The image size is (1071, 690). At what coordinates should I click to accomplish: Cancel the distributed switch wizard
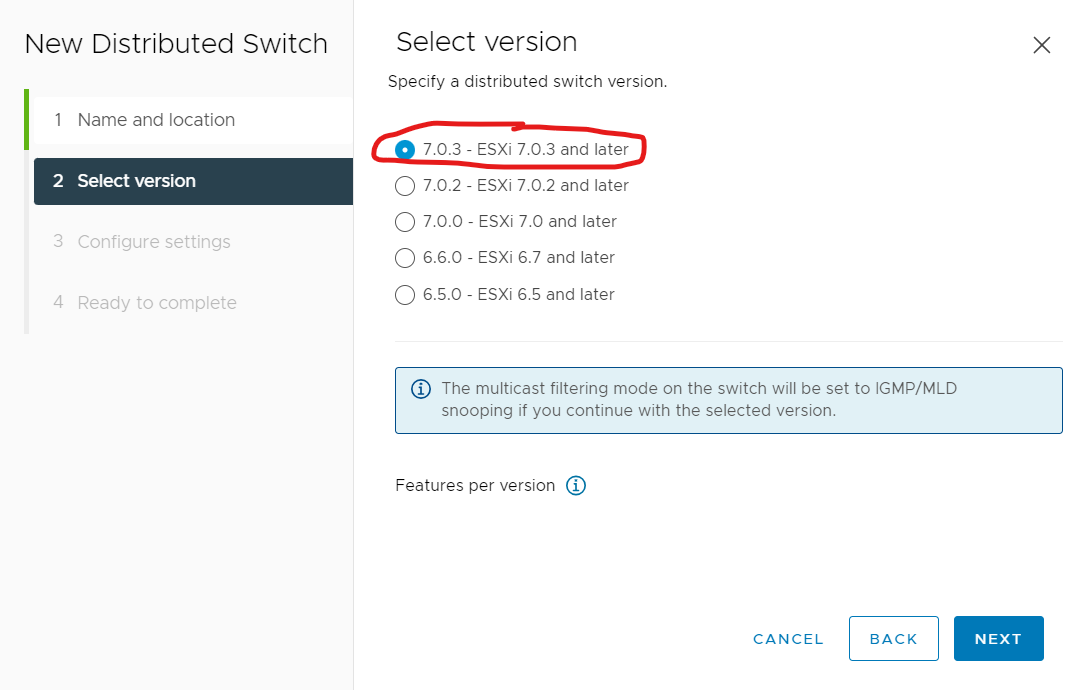pos(788,639)
